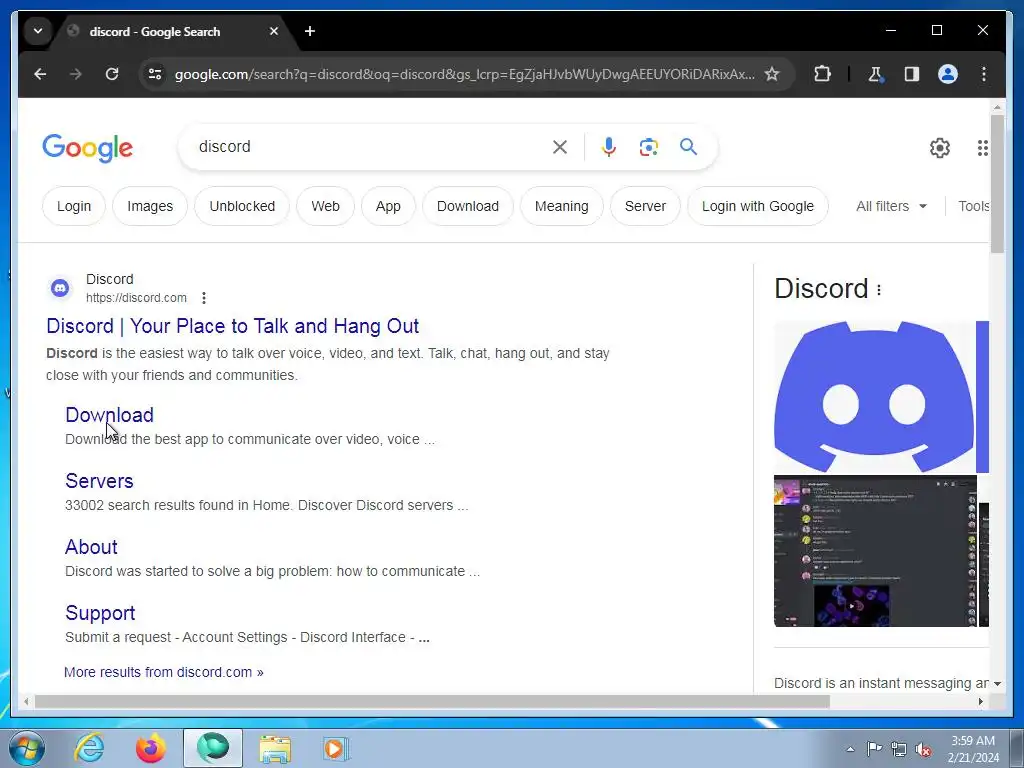The image size is (1024, 768).
Task: Click the Discord favicon in first result
Action: point(60,288)
